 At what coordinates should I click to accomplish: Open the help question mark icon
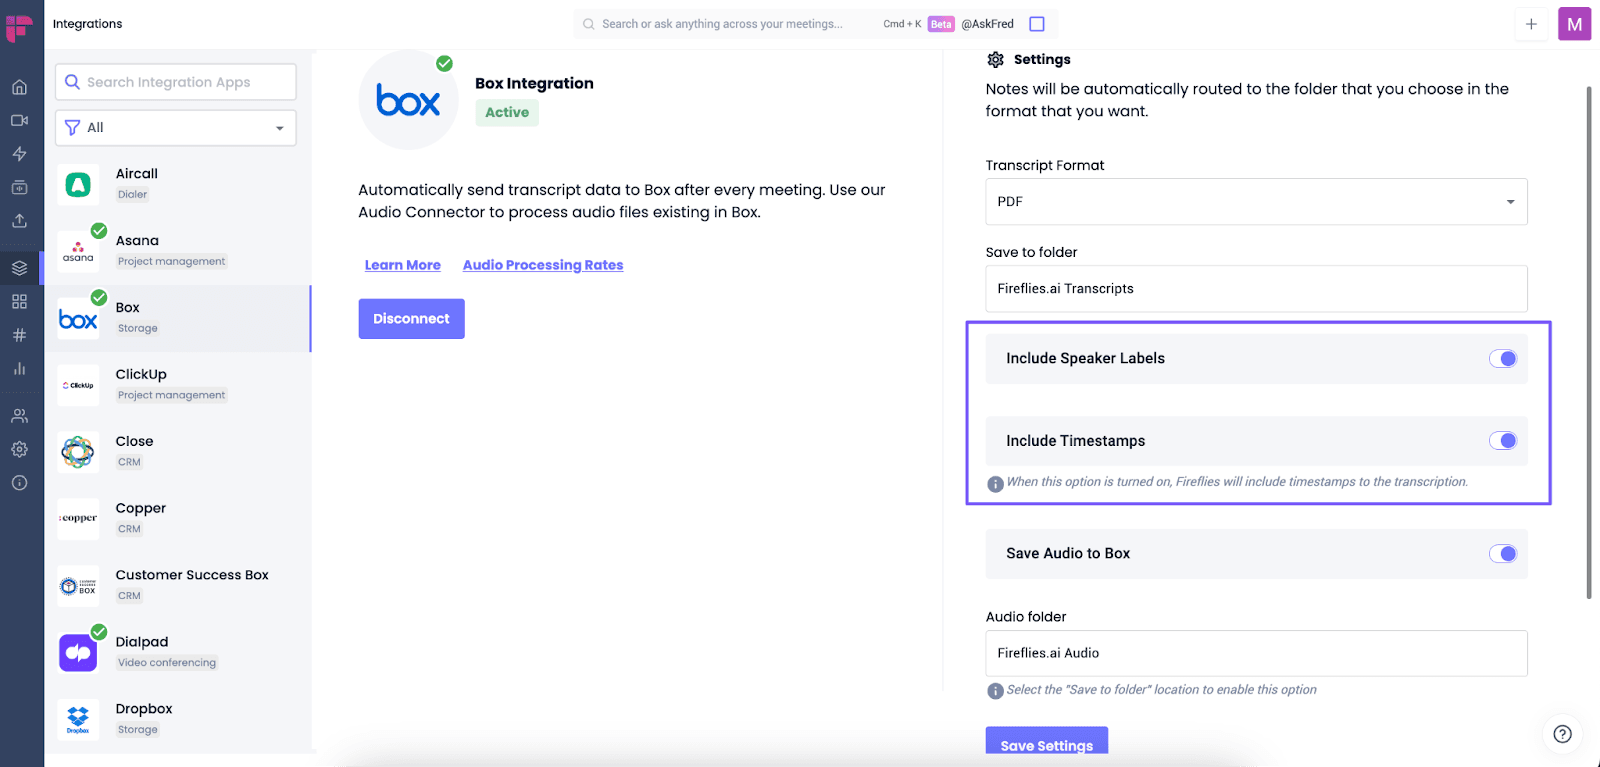[x=1562, y=734]
